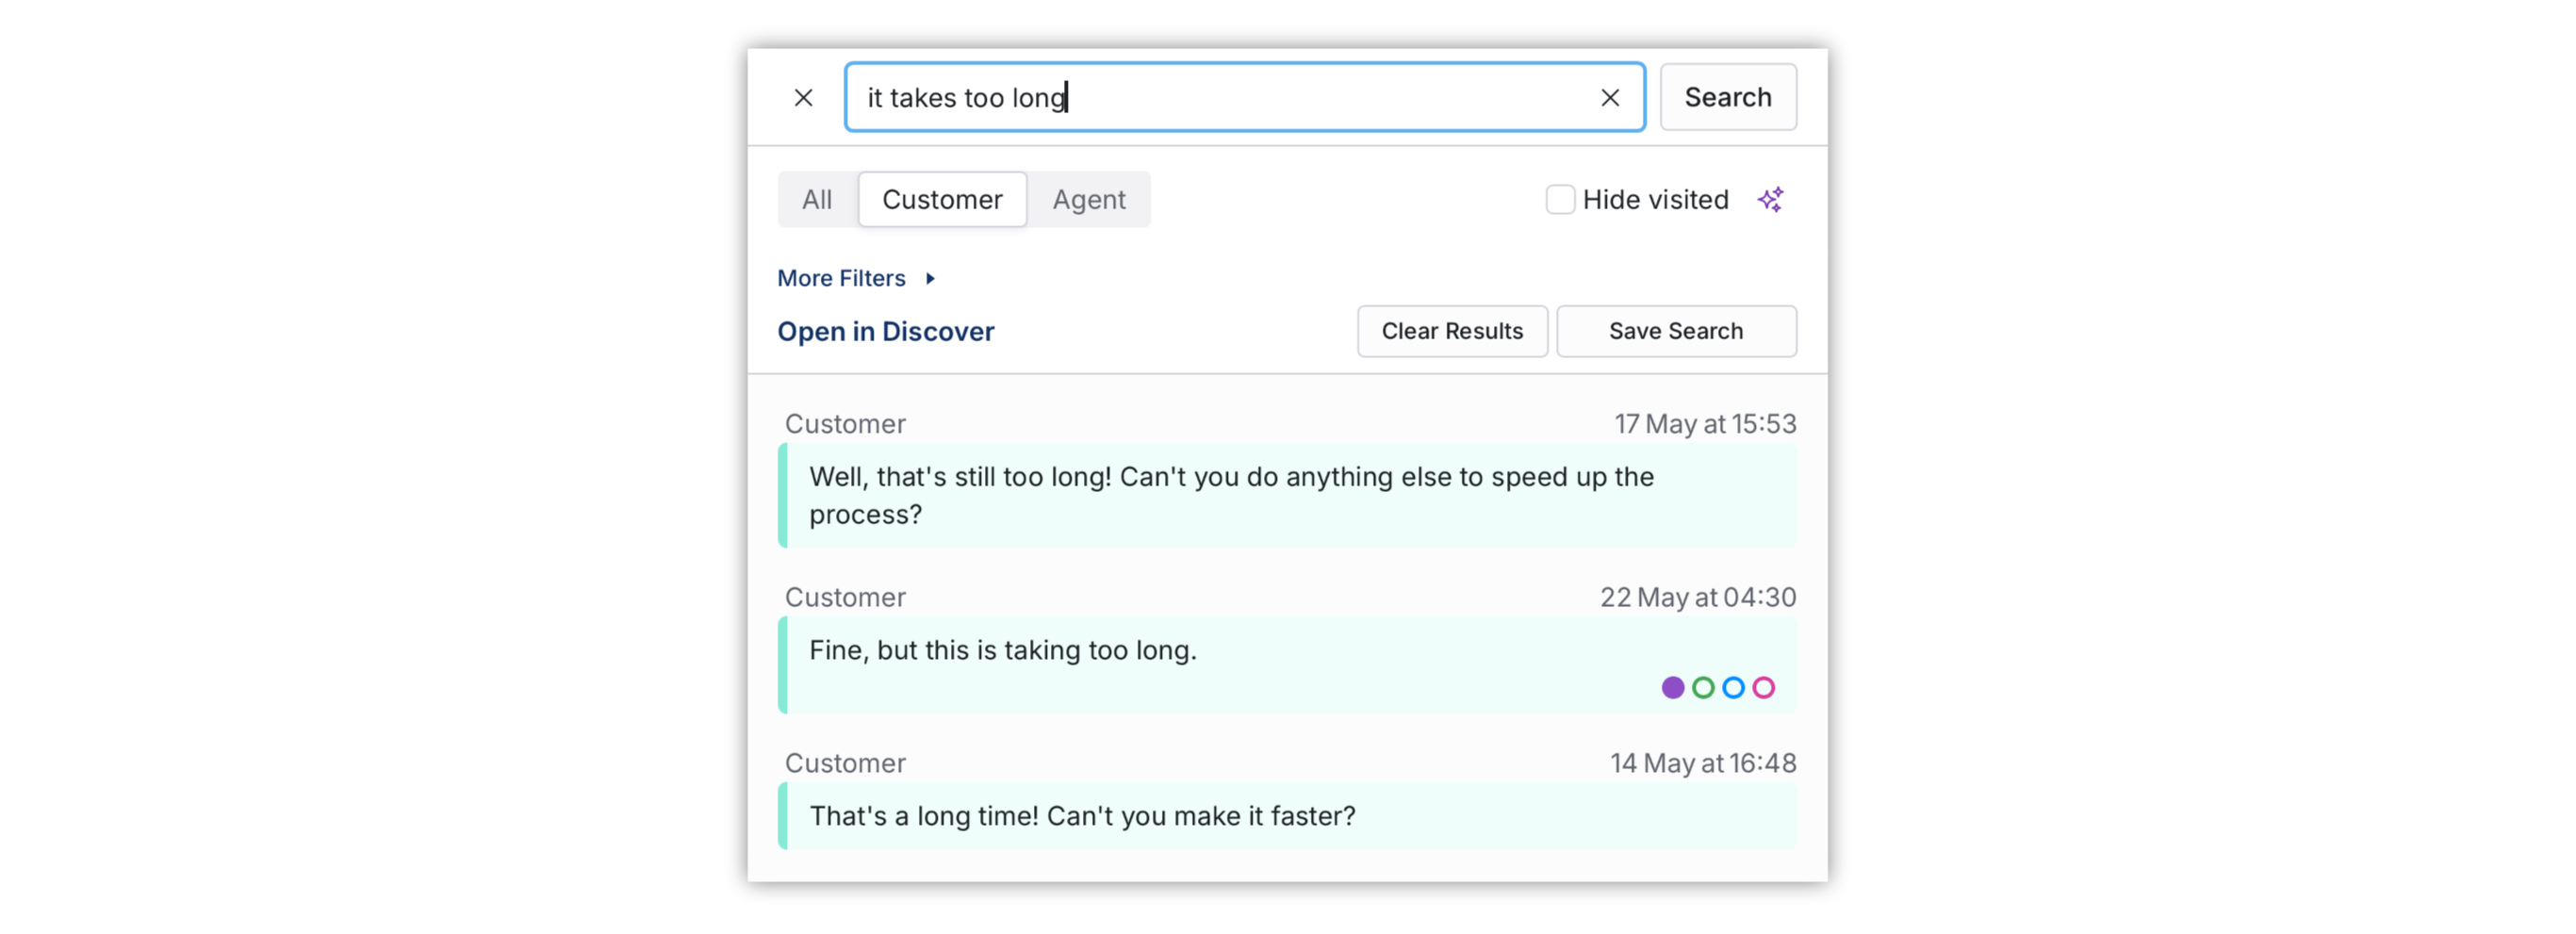Viewport: 2576px width, 934px height.
Task: Select the Agent tab
Action: click(x=1088, y=200)
